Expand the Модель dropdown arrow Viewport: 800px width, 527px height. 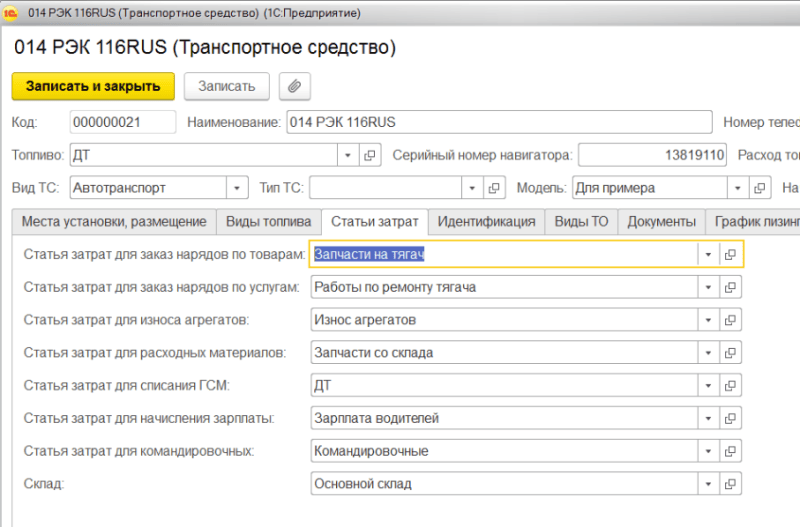coord(738,188)
